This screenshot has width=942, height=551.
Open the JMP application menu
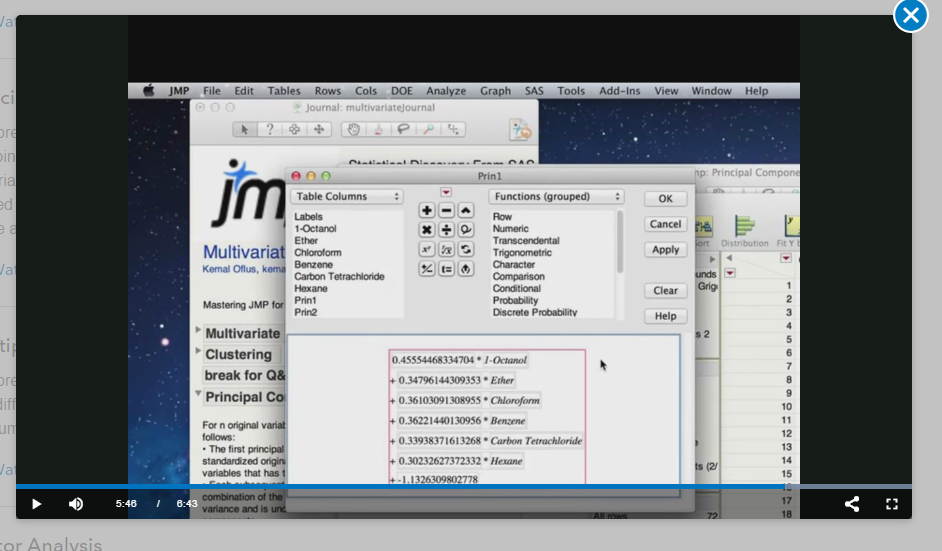point(179,91)
